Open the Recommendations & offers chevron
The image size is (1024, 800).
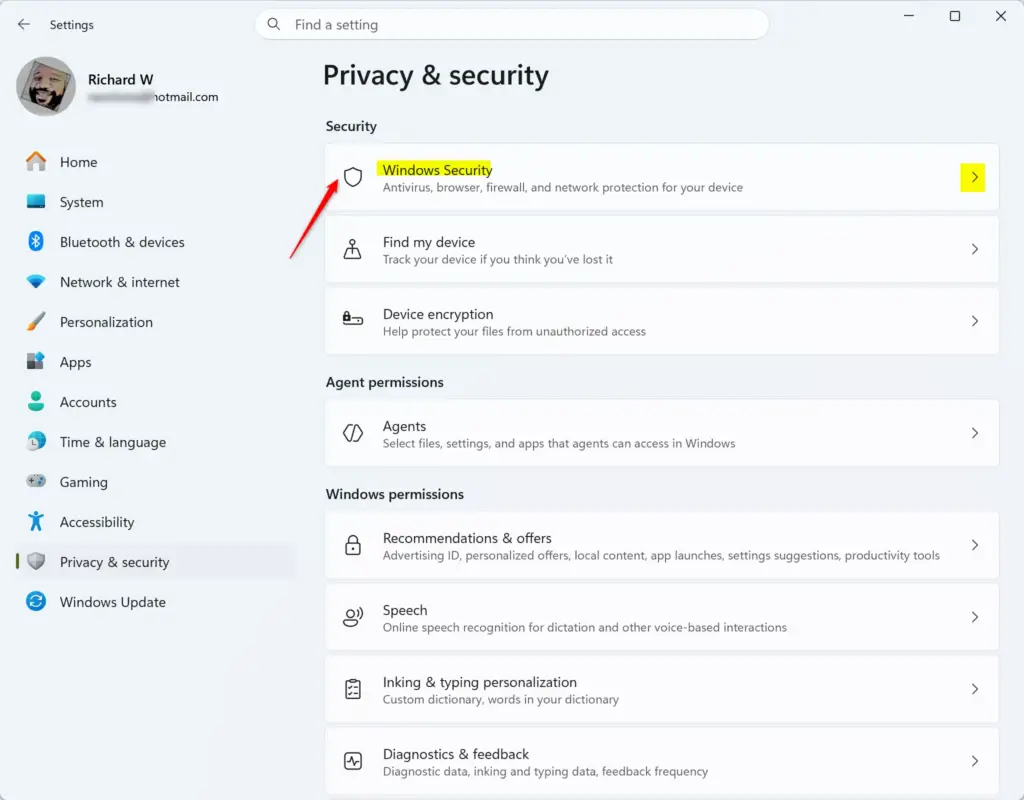974,545
